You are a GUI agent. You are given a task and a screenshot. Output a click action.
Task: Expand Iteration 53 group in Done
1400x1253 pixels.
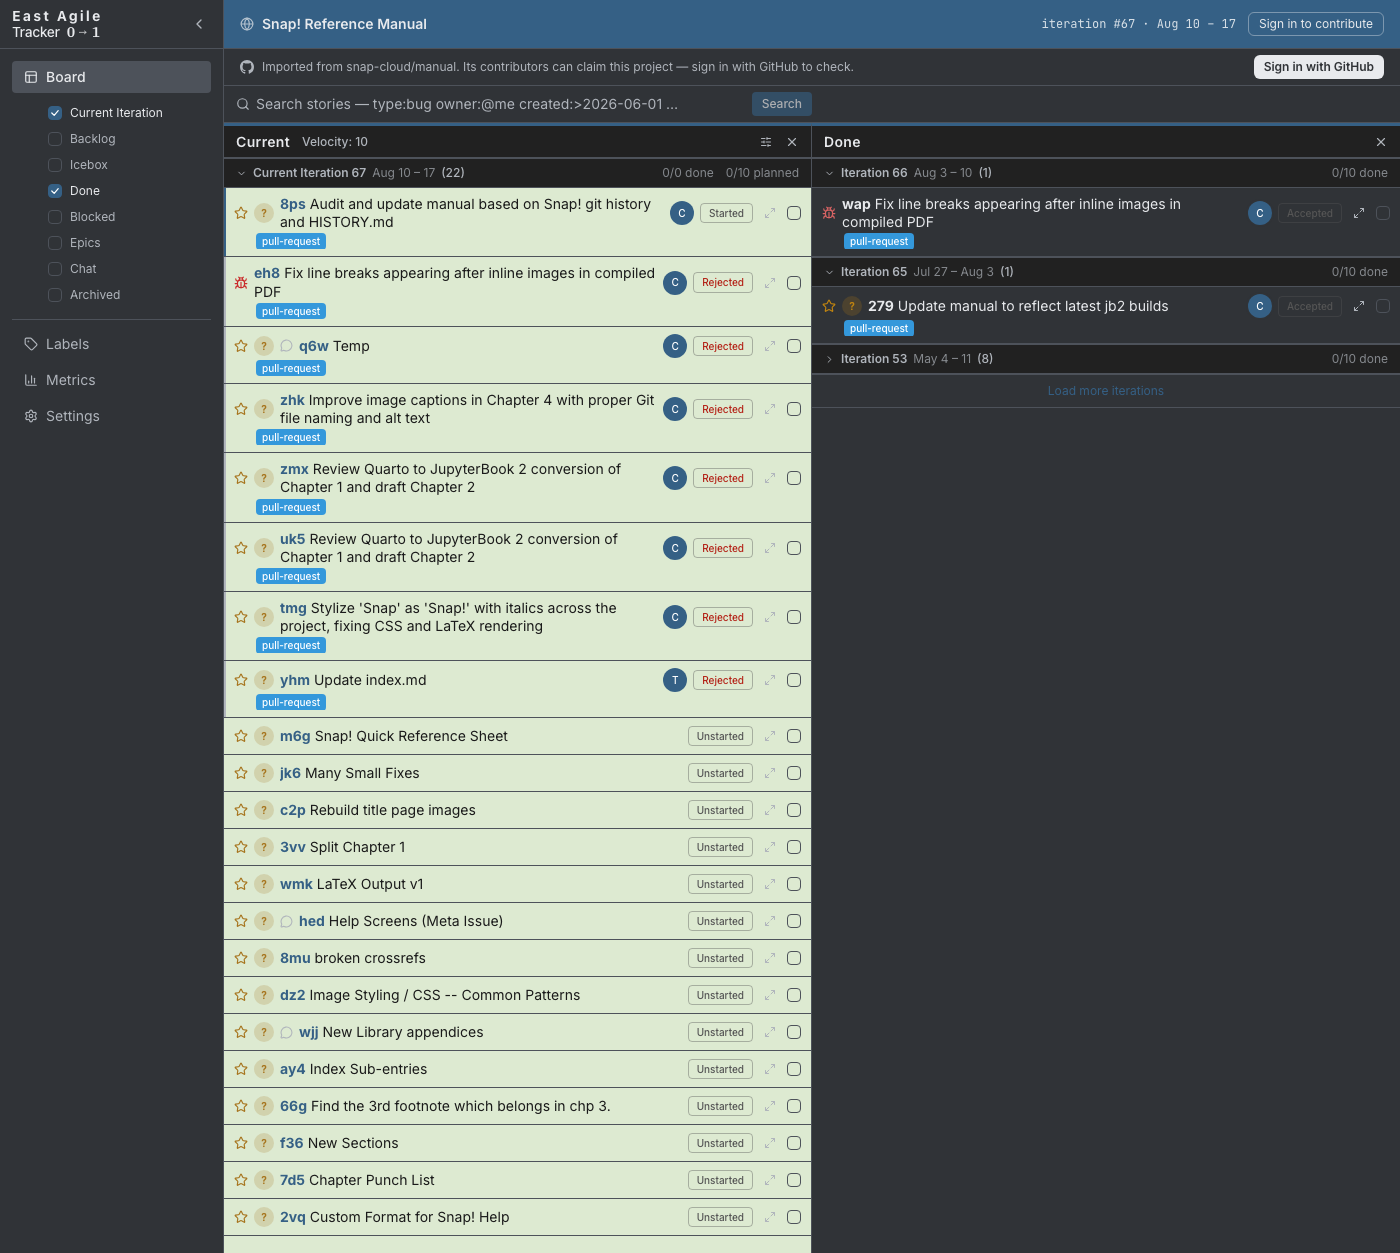[829, 359]
